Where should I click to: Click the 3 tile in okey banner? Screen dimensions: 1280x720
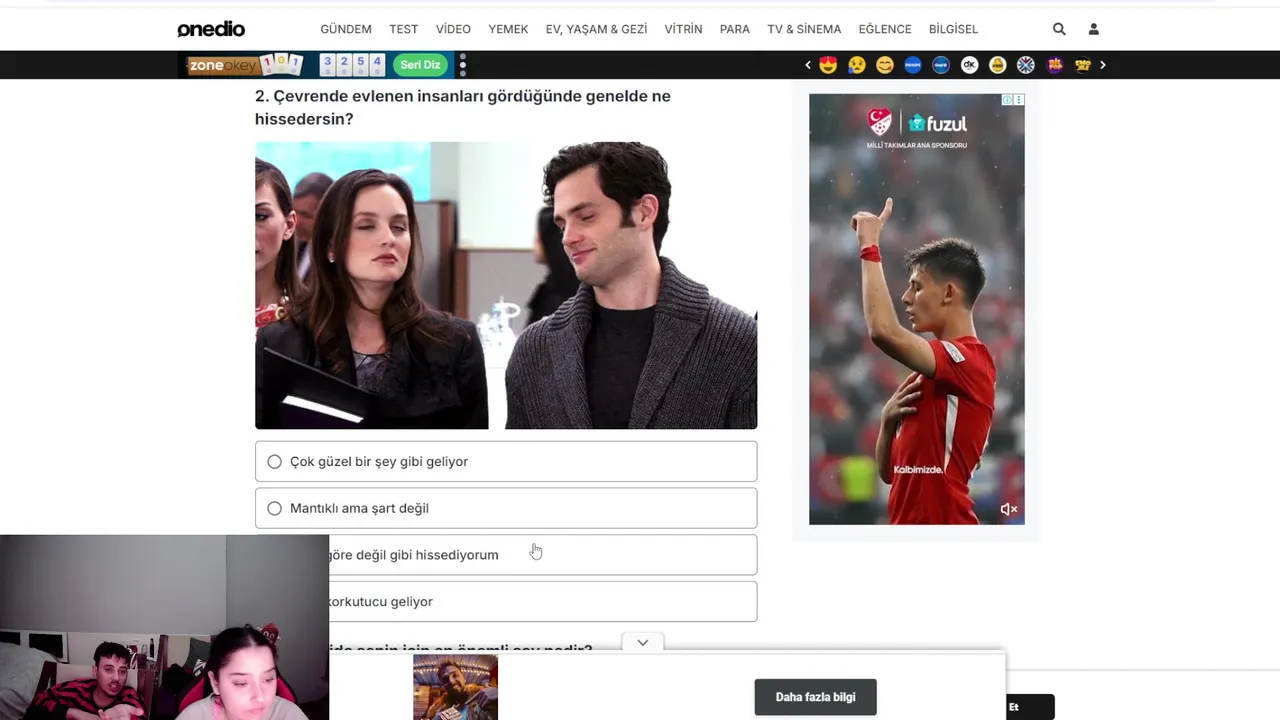(327, 64)
